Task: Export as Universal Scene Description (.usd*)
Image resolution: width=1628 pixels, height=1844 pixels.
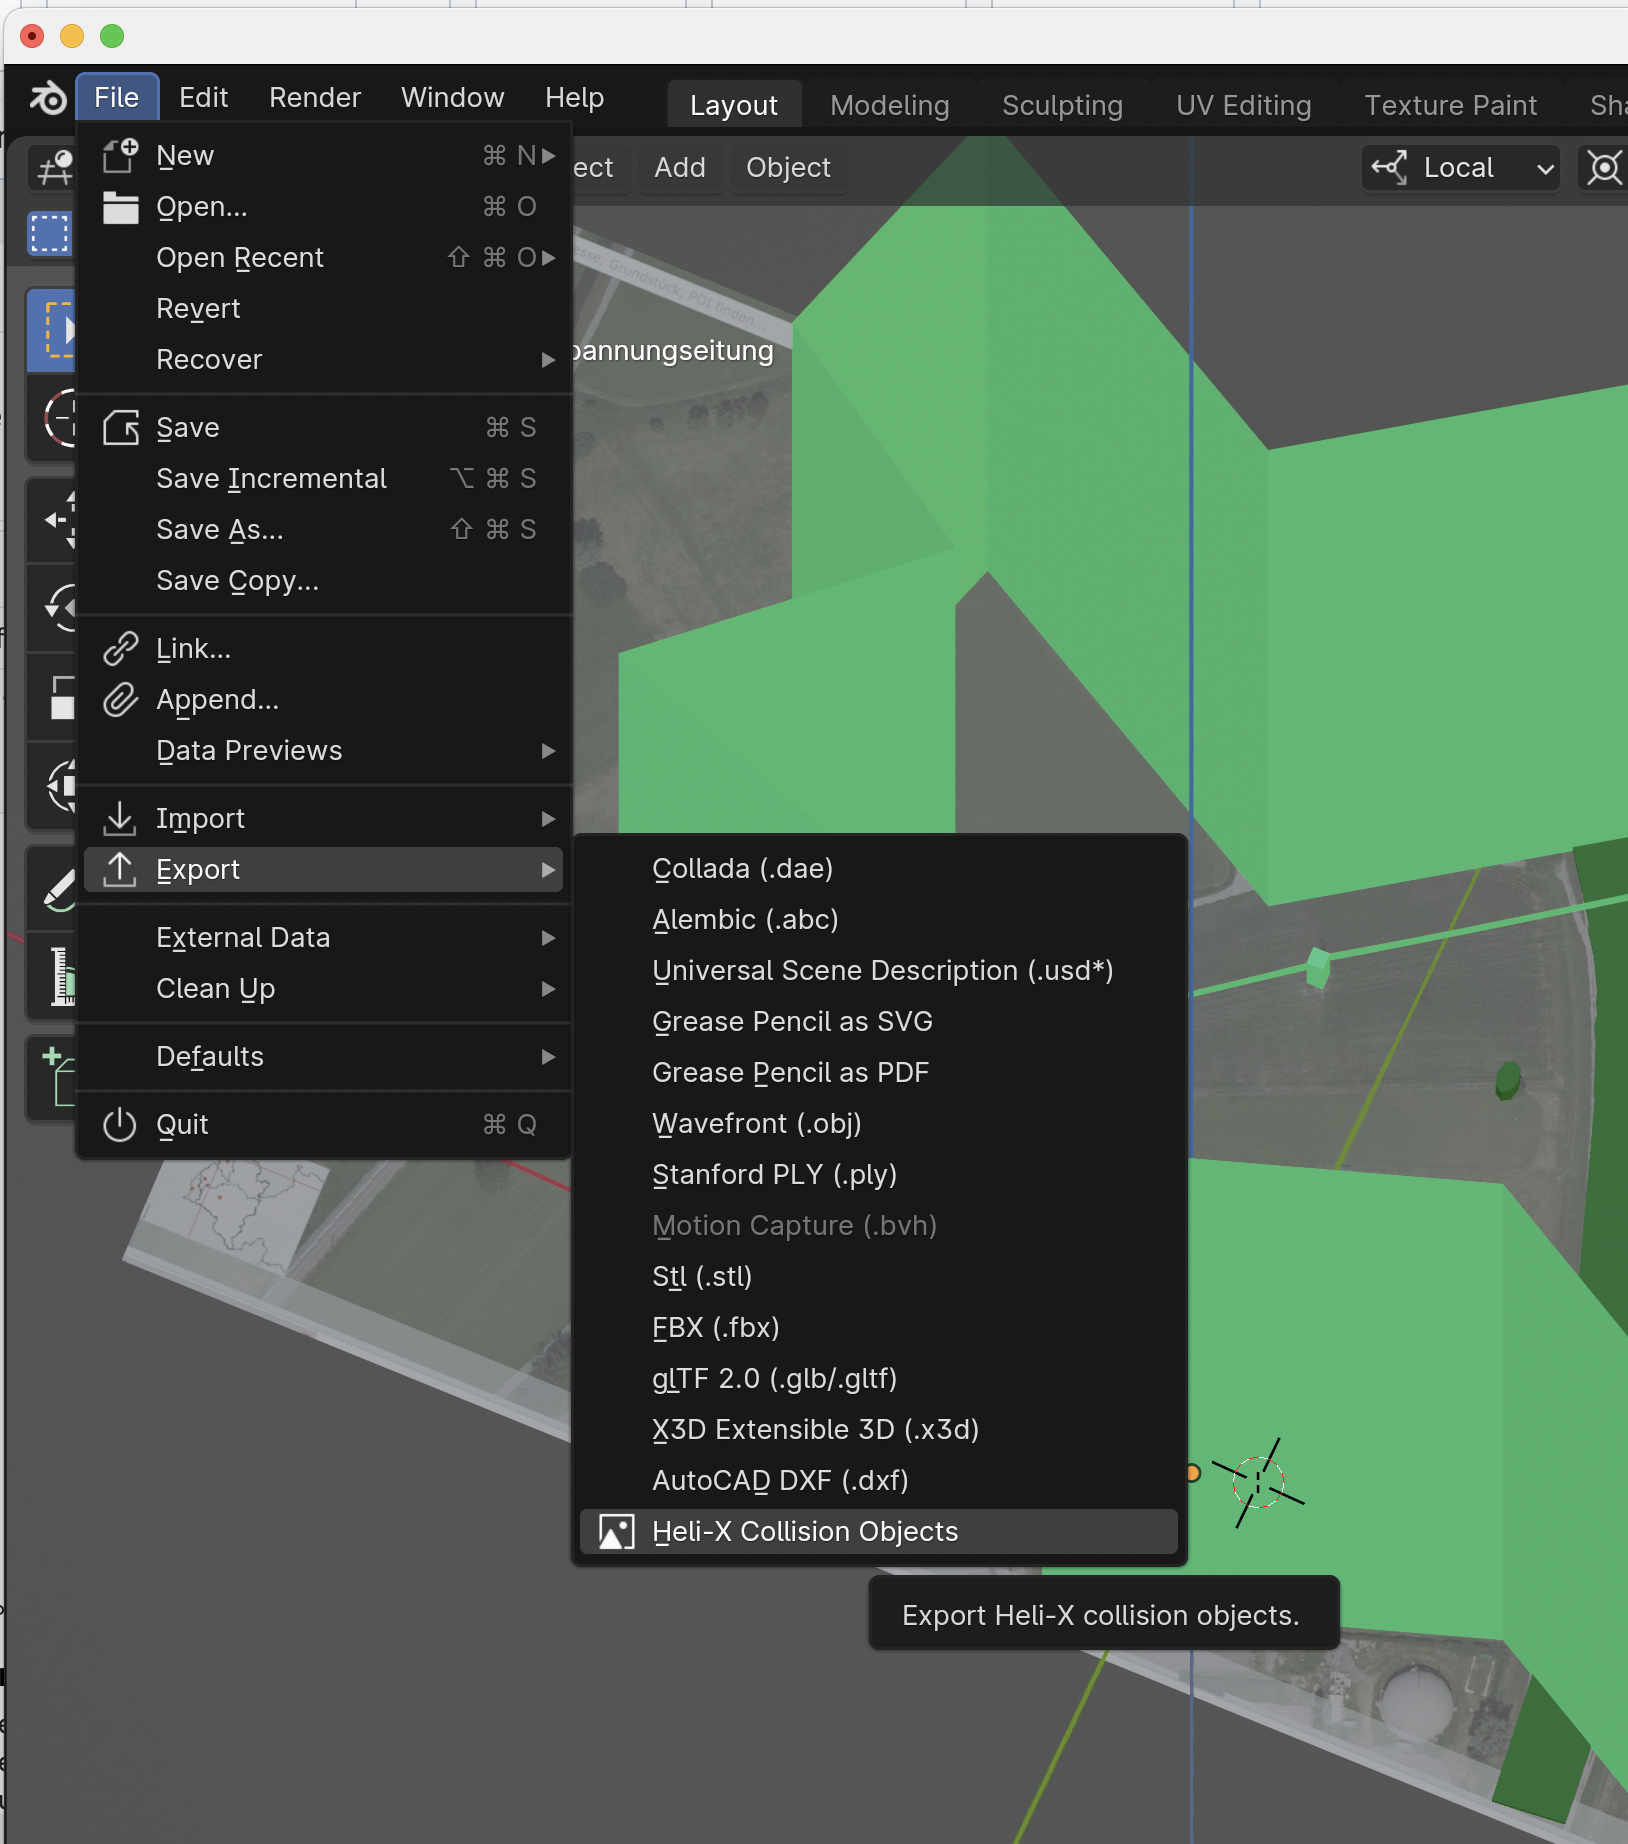Action: pos(878,971)
